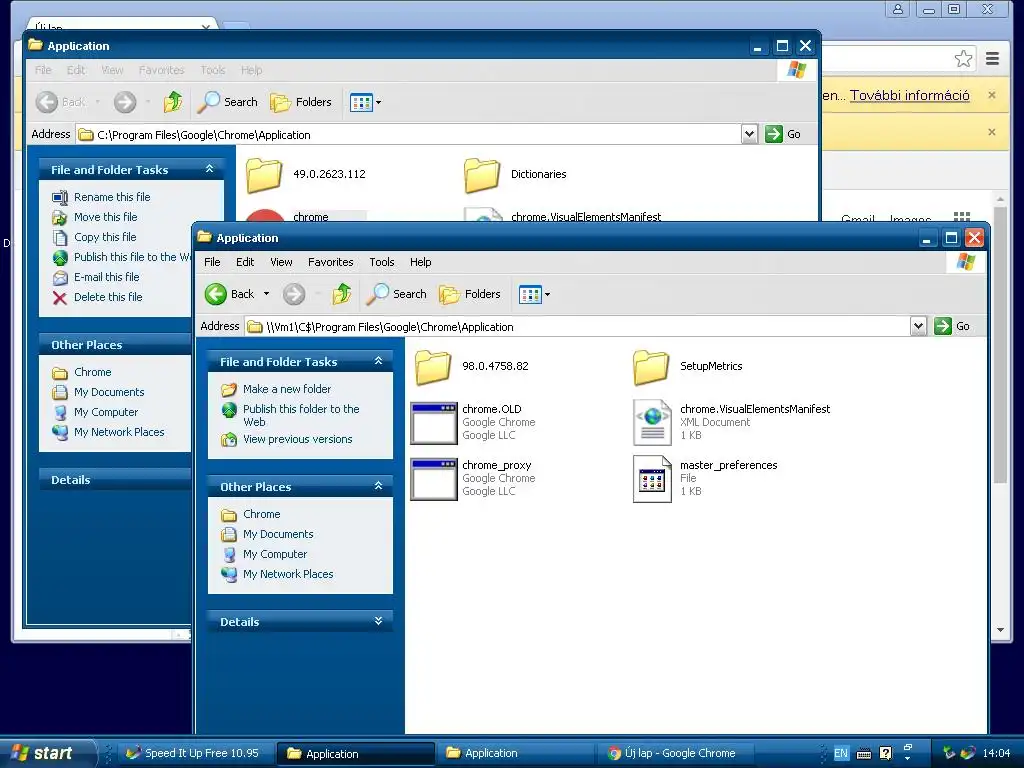Switch to Új lap - Google Chrome taskbar item
Screen dimensions: 1024x768
(676, 753)
